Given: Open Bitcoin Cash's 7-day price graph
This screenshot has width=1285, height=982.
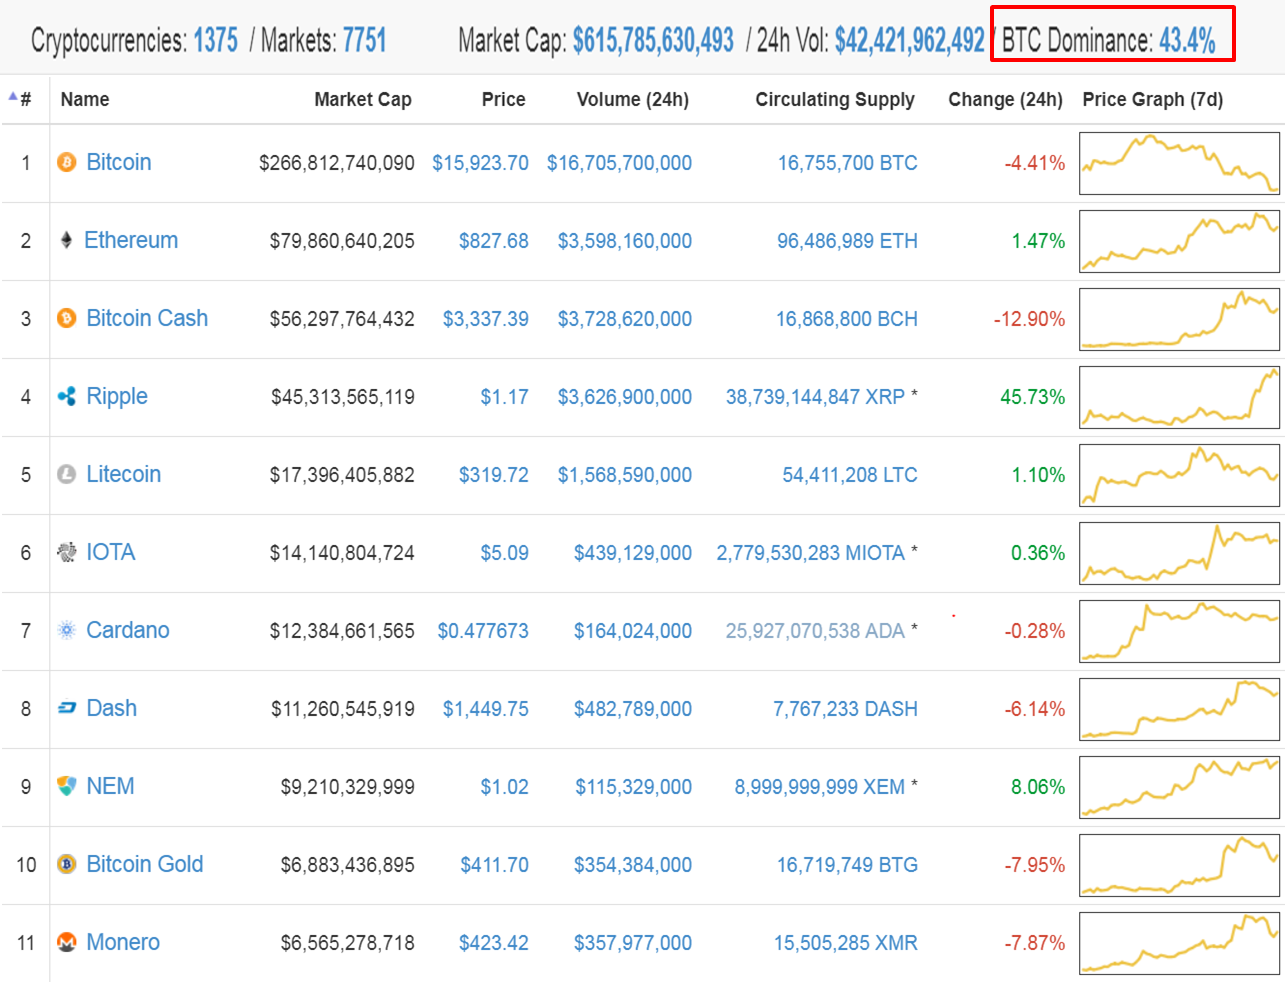Looking at the screenshot, I should coord(1180,319).
